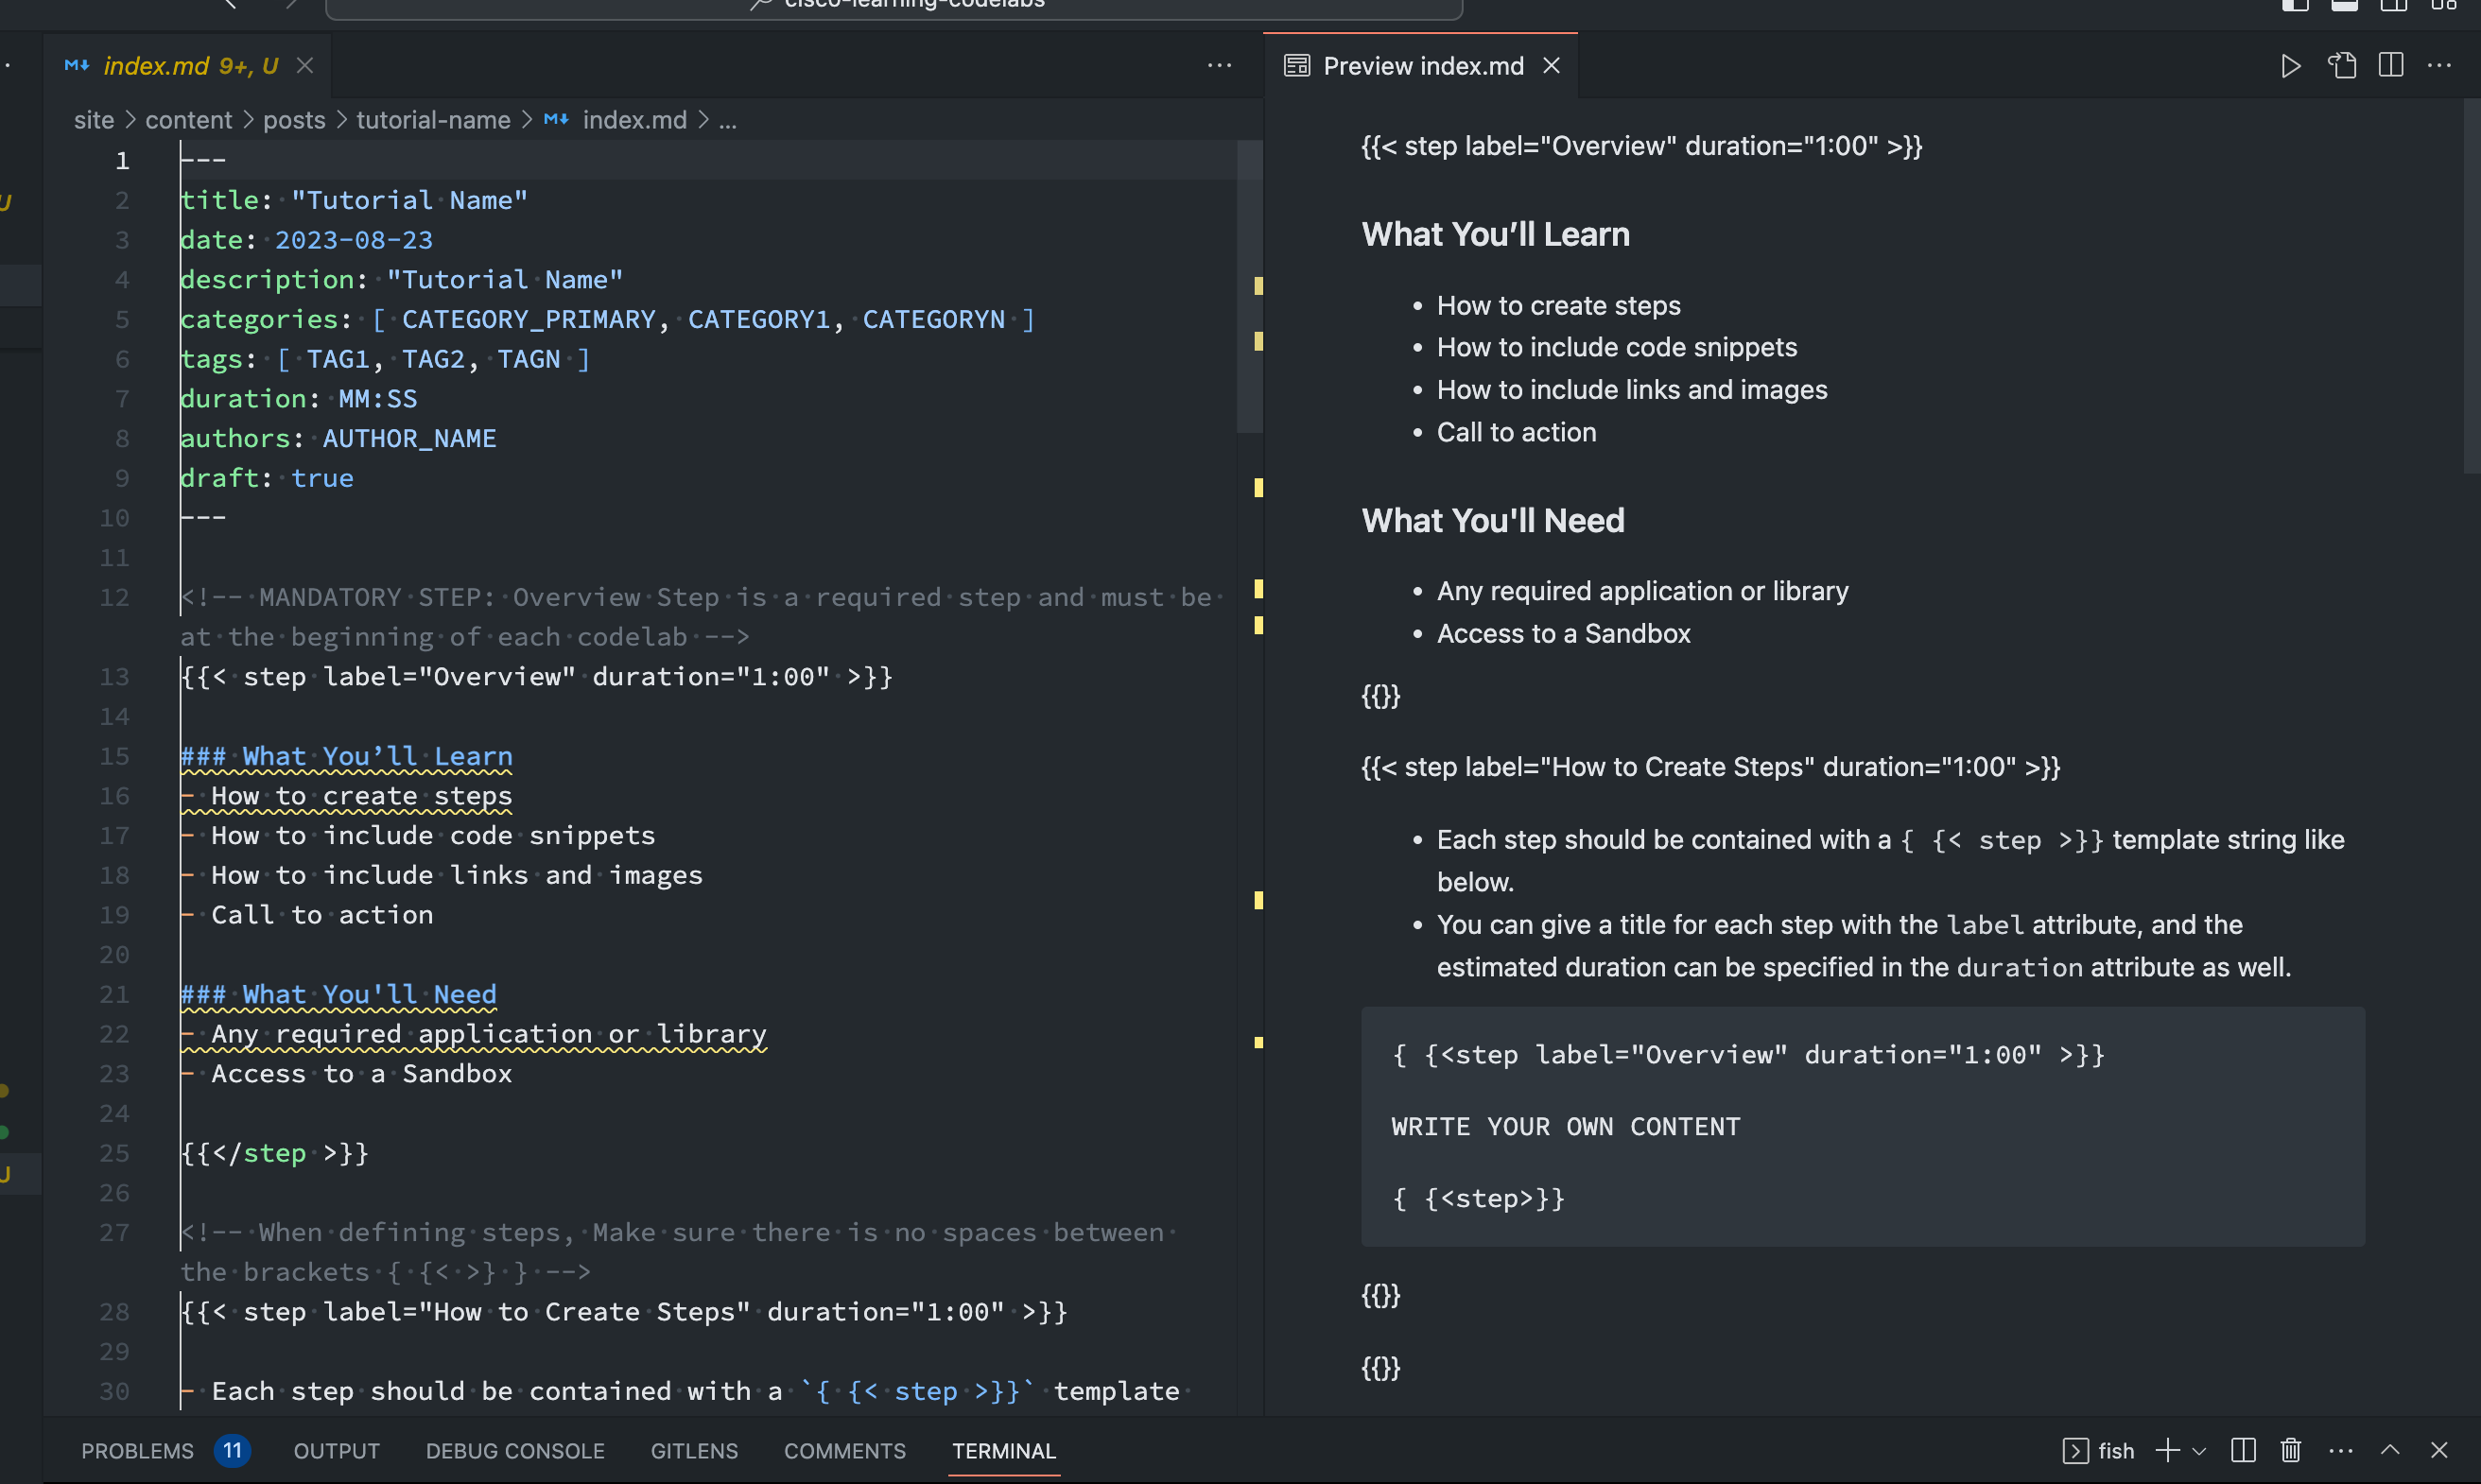Open the 'index.md' breadcrumb segment

click(x=634, y=120)
